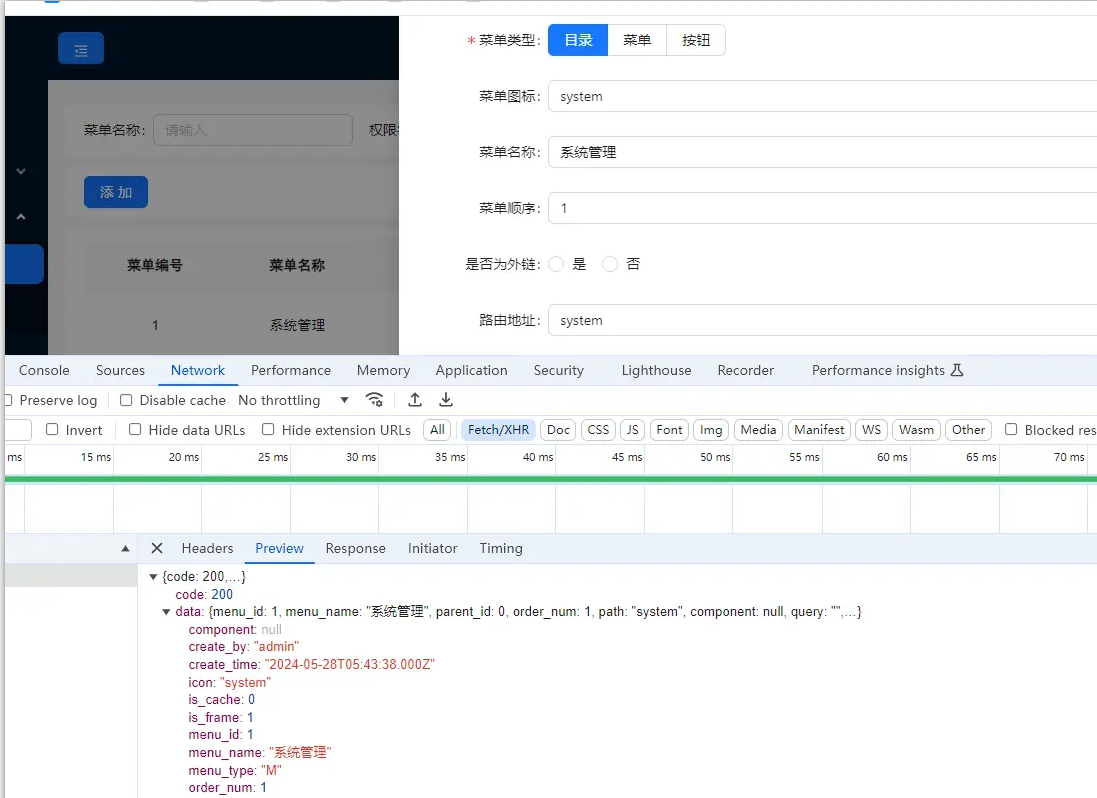The height and width of the screenshot is (798, 1097).
Task: Show the request Headers tab
Action: coord(207,548)
